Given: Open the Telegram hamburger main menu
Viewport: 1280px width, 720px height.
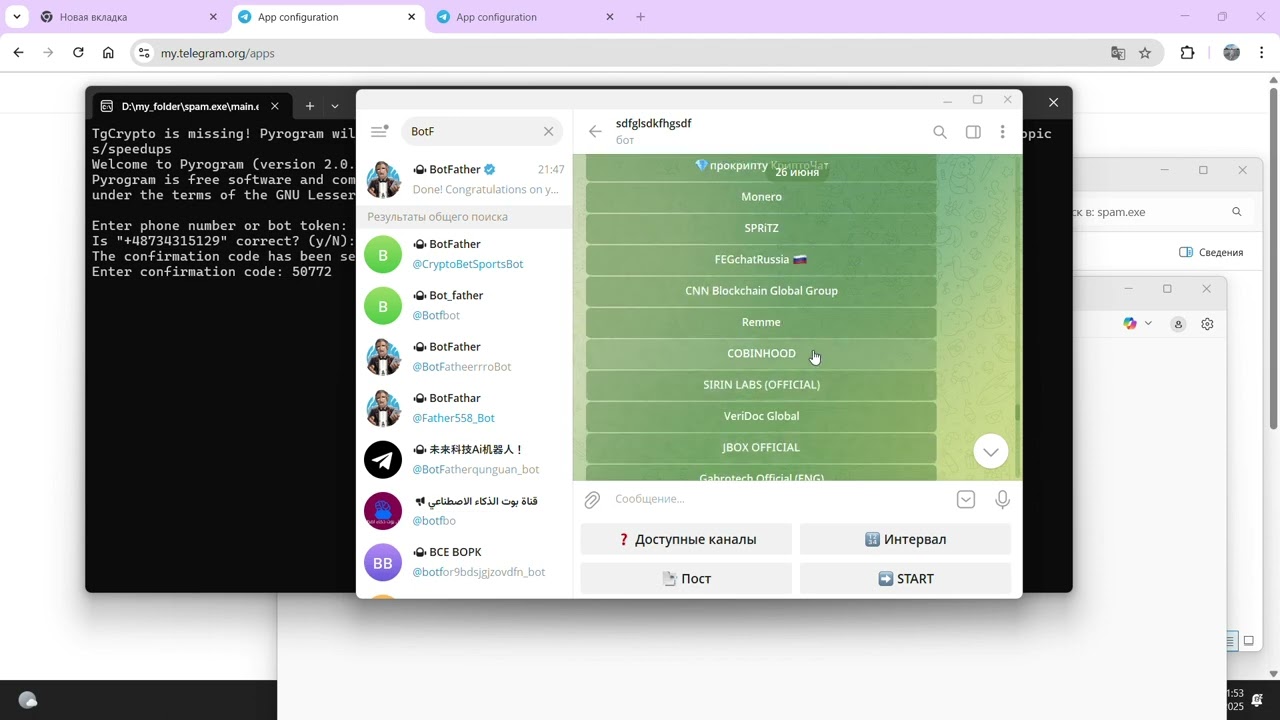Looking at the screenshot, I should pos(379,131).
